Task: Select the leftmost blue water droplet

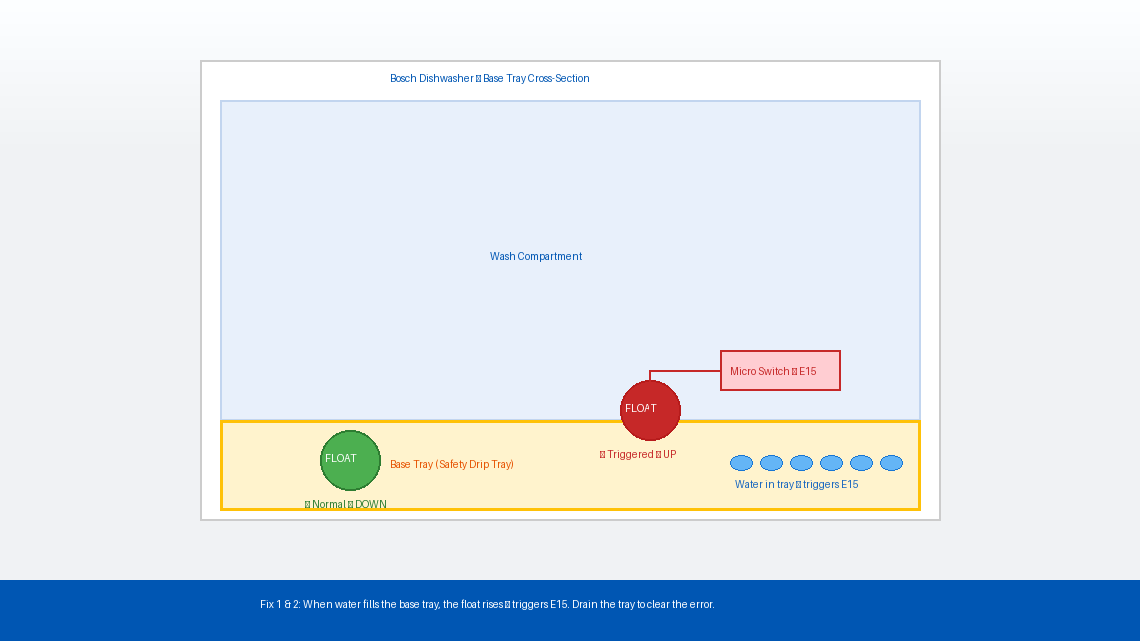Action: (741, 463)
